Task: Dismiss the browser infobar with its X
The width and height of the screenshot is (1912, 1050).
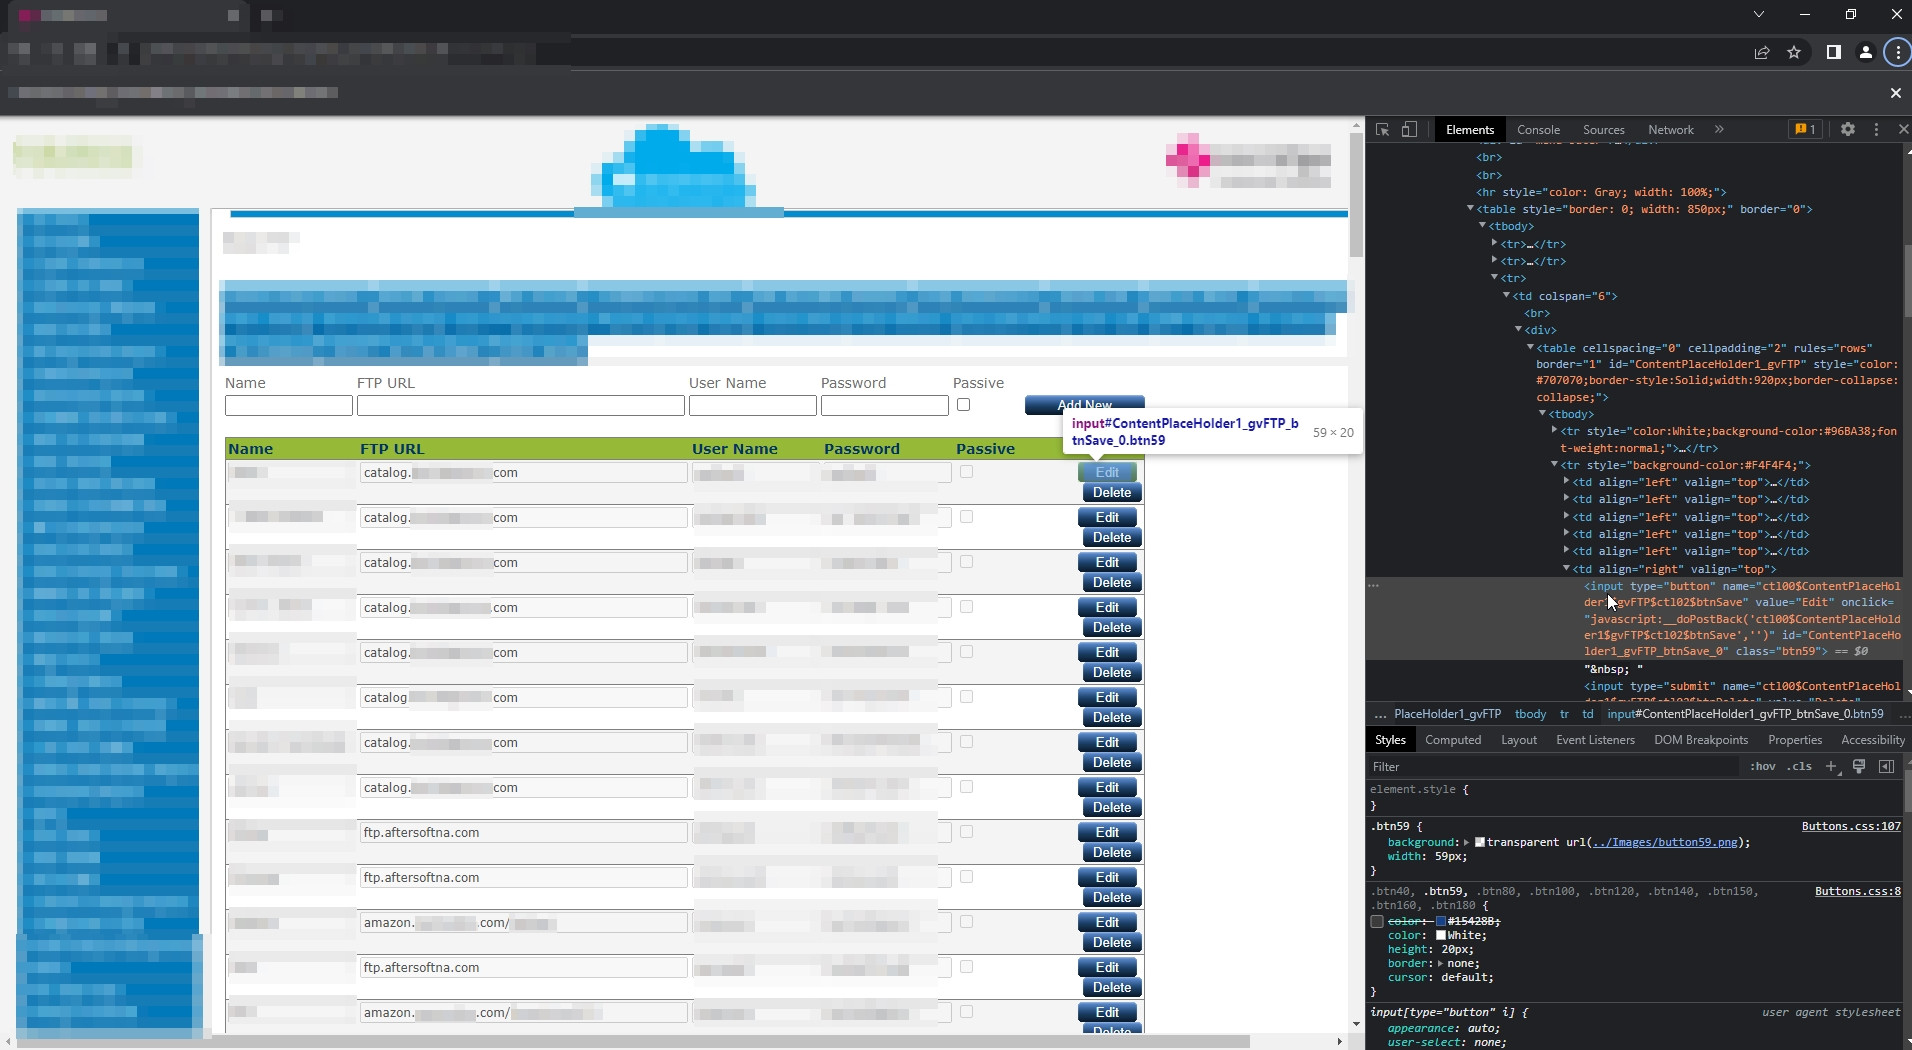Action: coord(1895,93)
